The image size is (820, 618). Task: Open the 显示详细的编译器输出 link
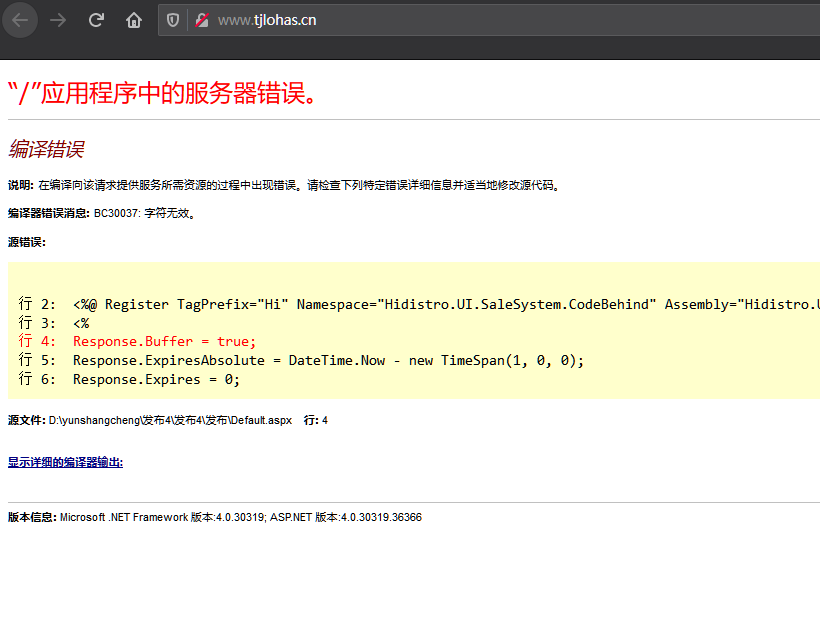pyautogui.click(x=65, y=462)
